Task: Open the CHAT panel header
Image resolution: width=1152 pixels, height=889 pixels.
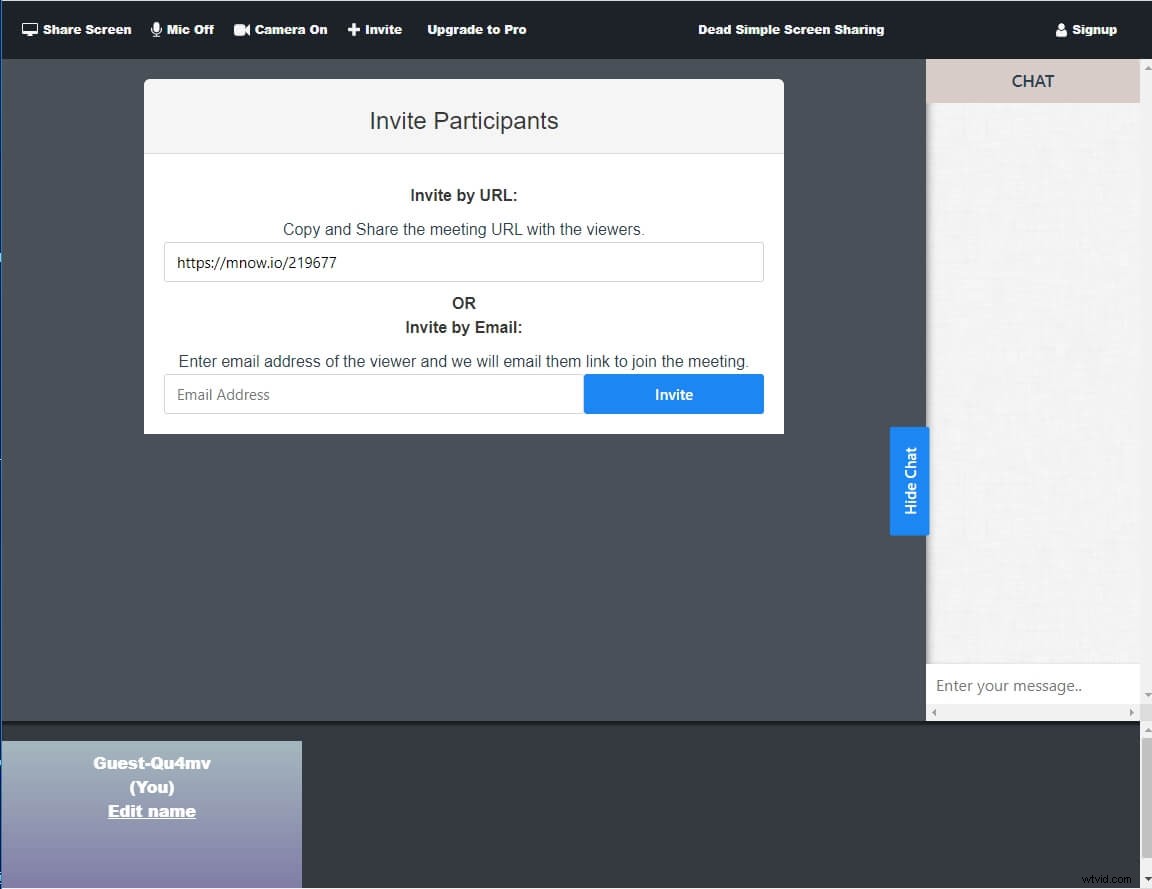Action: 1032,81
